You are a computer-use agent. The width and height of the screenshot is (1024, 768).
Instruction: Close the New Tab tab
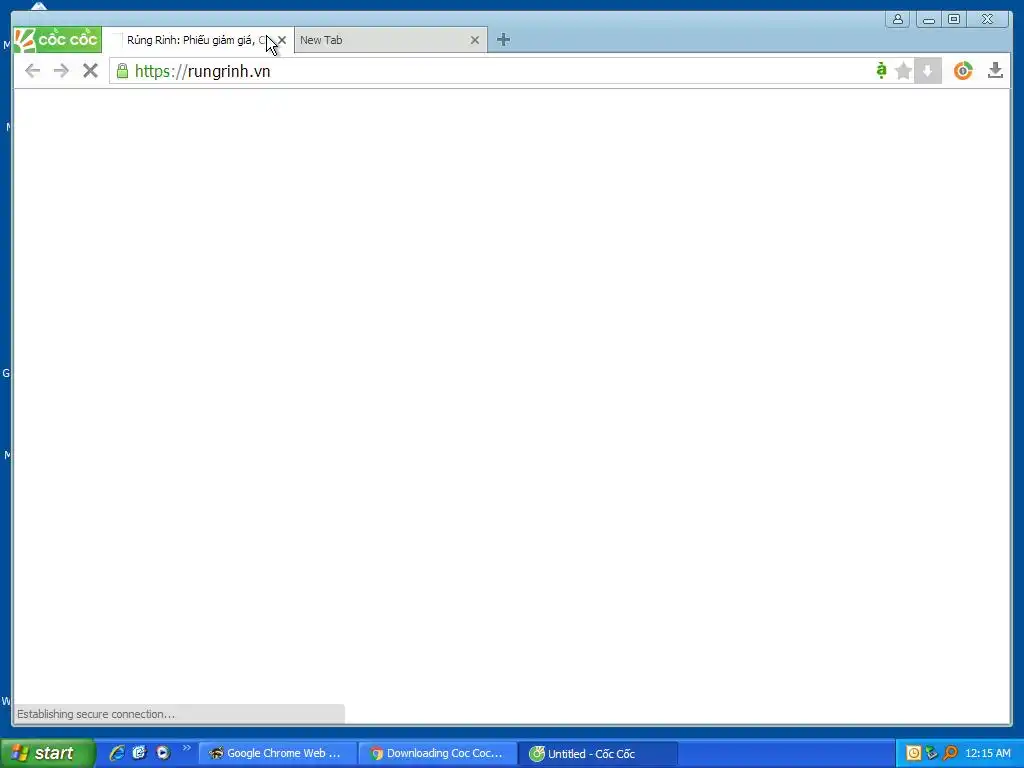[475, 40]
